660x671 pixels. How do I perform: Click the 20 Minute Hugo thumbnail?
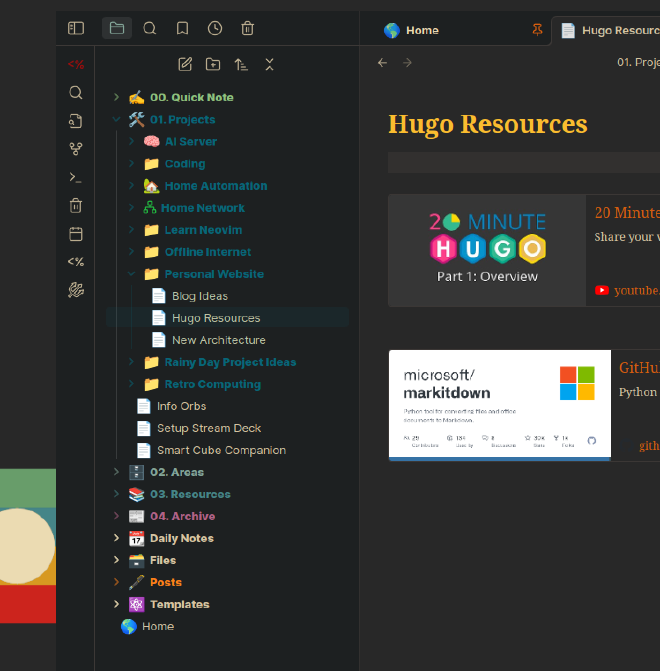(487, 250)
